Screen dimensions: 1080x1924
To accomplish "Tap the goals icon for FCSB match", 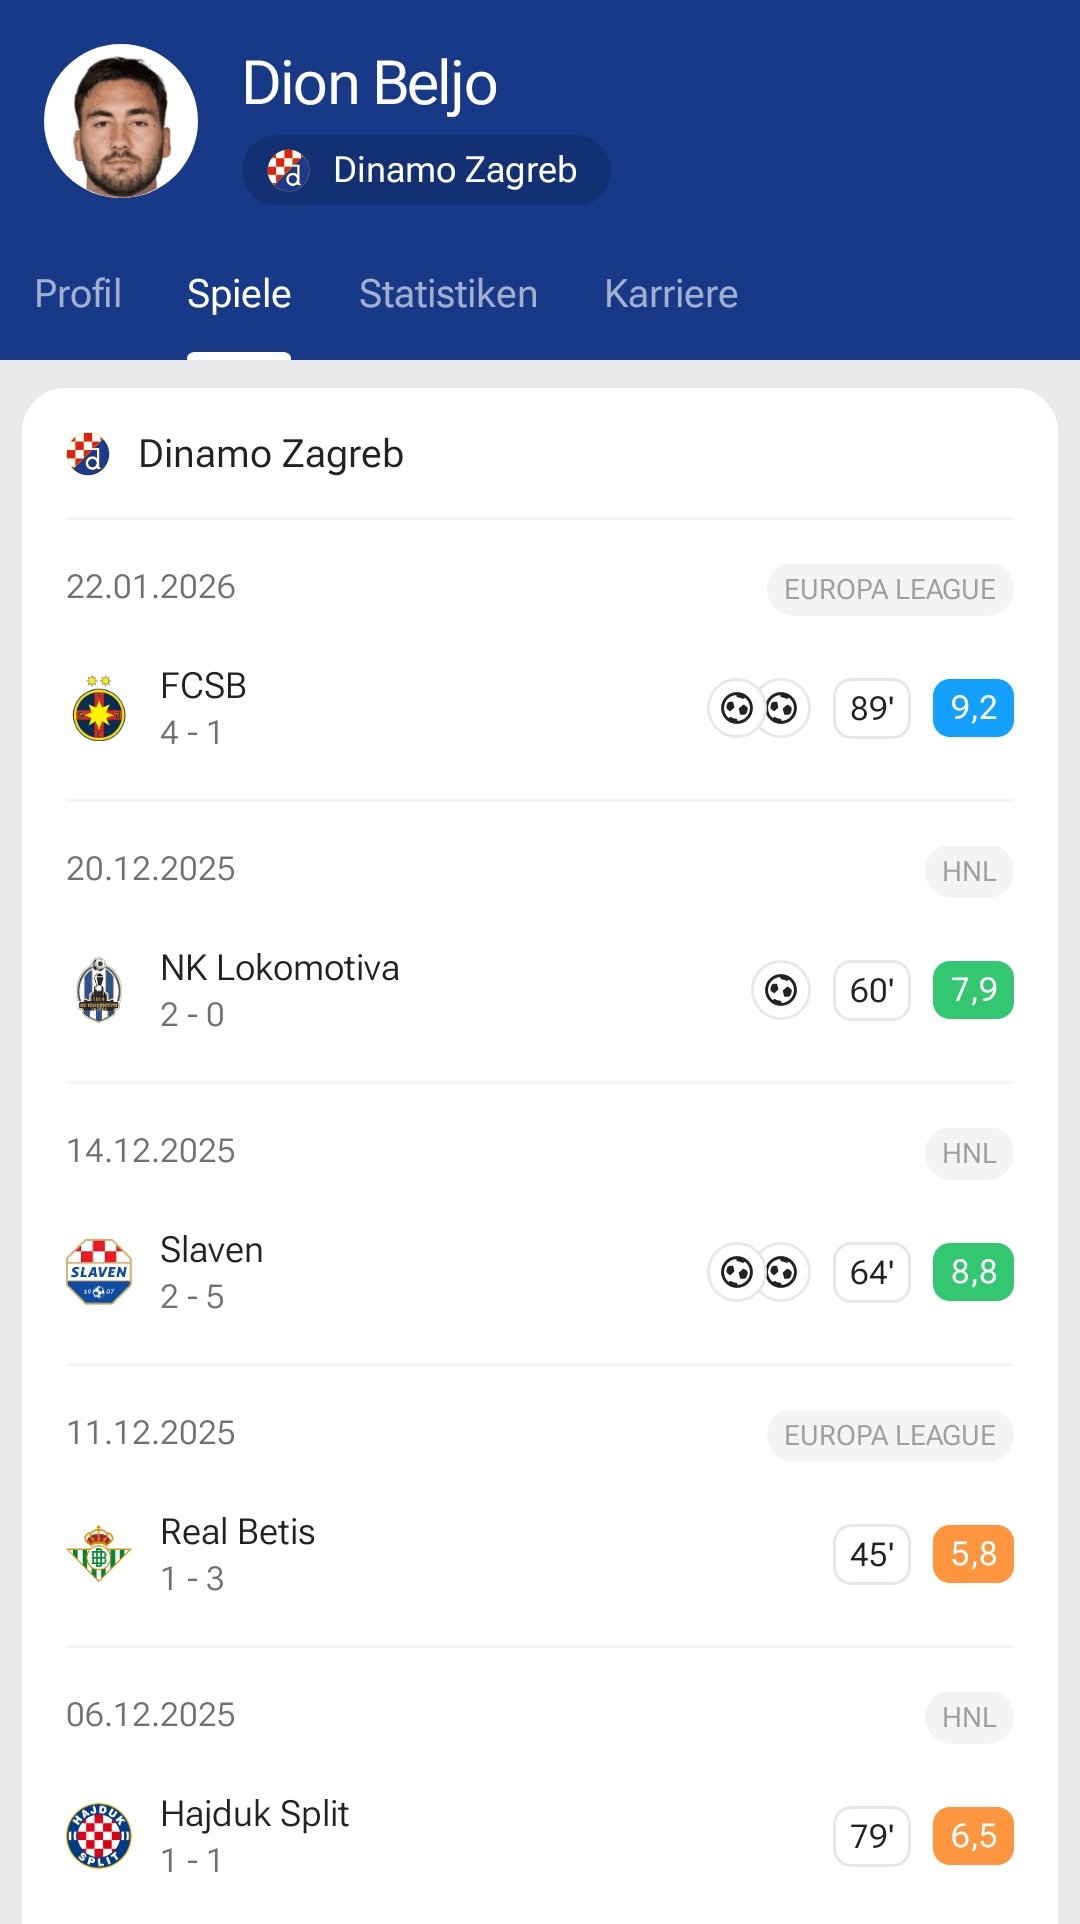I will pos(759,708).
